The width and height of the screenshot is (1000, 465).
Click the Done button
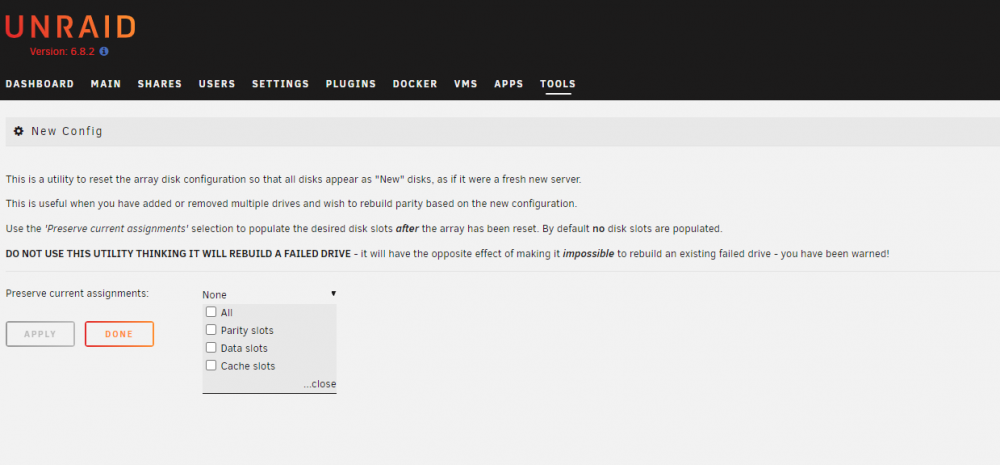point(119,334)
